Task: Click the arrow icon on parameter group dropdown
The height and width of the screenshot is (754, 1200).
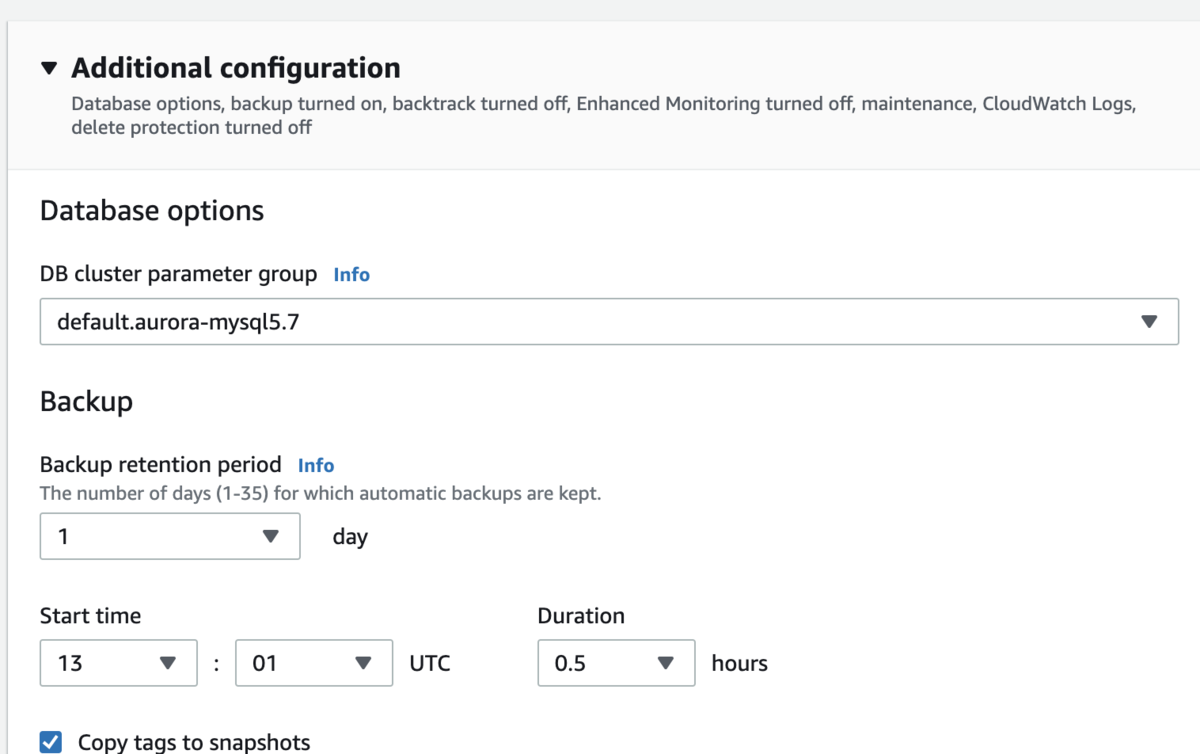Action: click(x=1149, y=322)
